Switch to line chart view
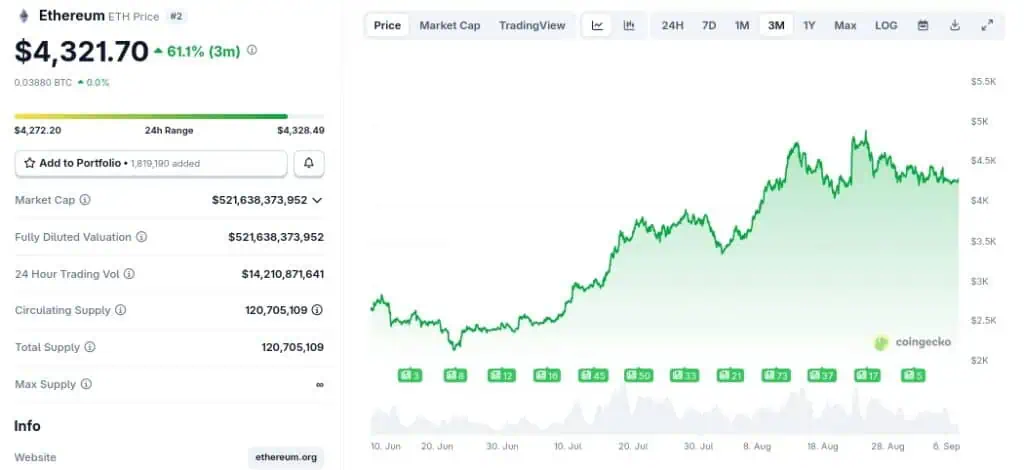Screen dimensions: 1024x470 click(x=597, y=25)
